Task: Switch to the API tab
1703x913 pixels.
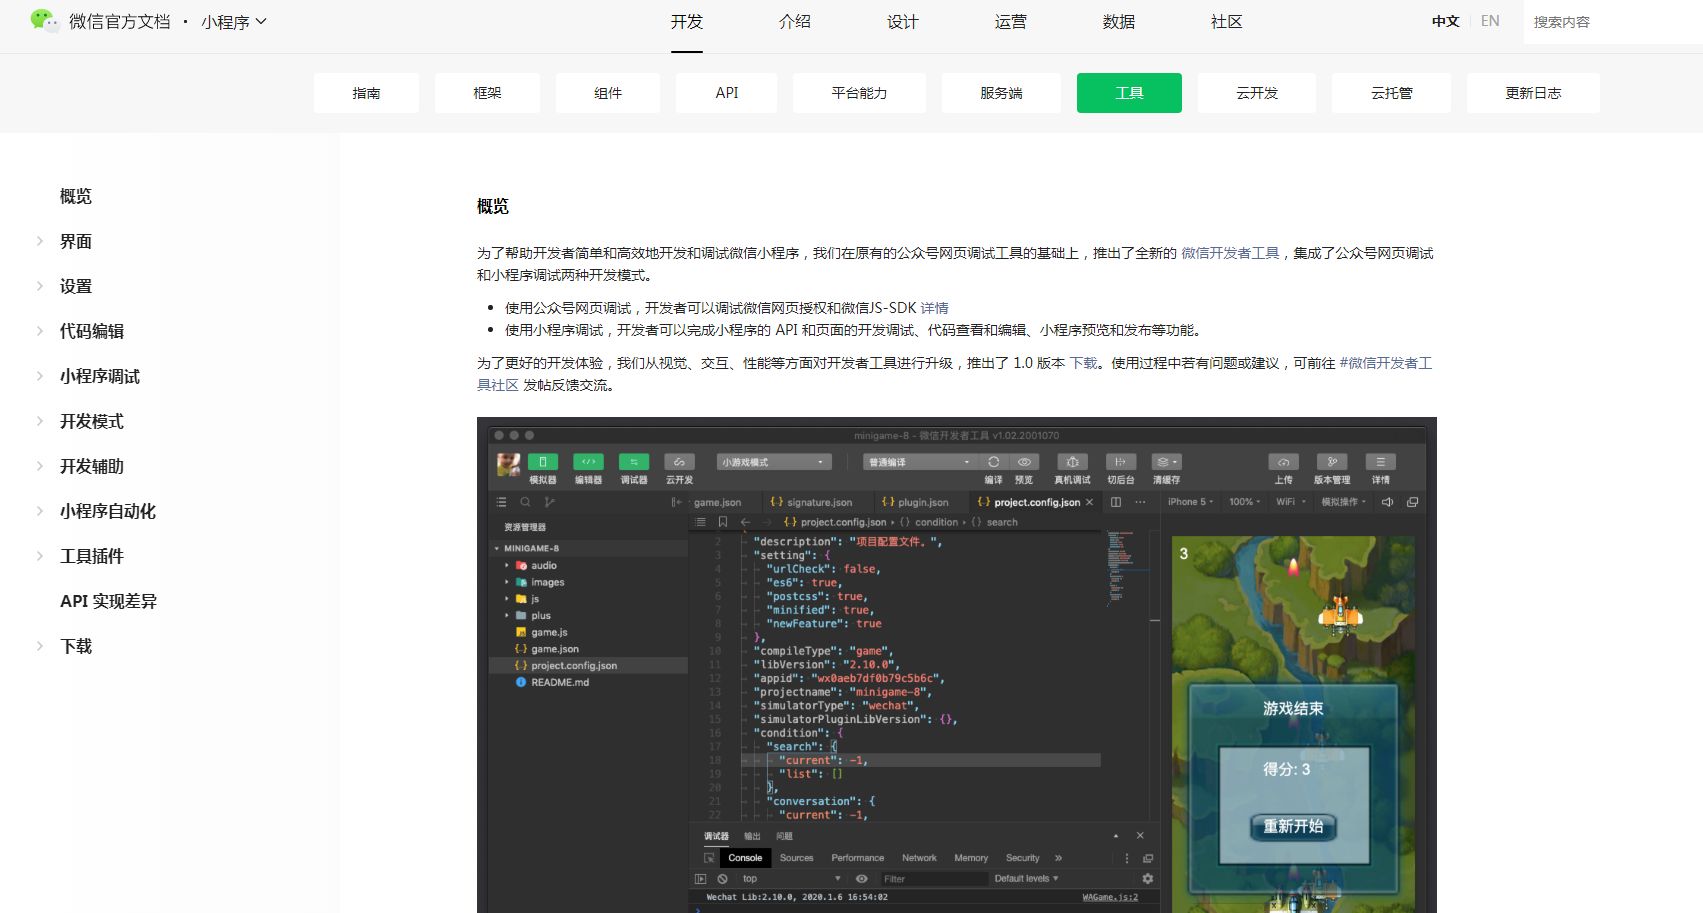Action: 727,93
